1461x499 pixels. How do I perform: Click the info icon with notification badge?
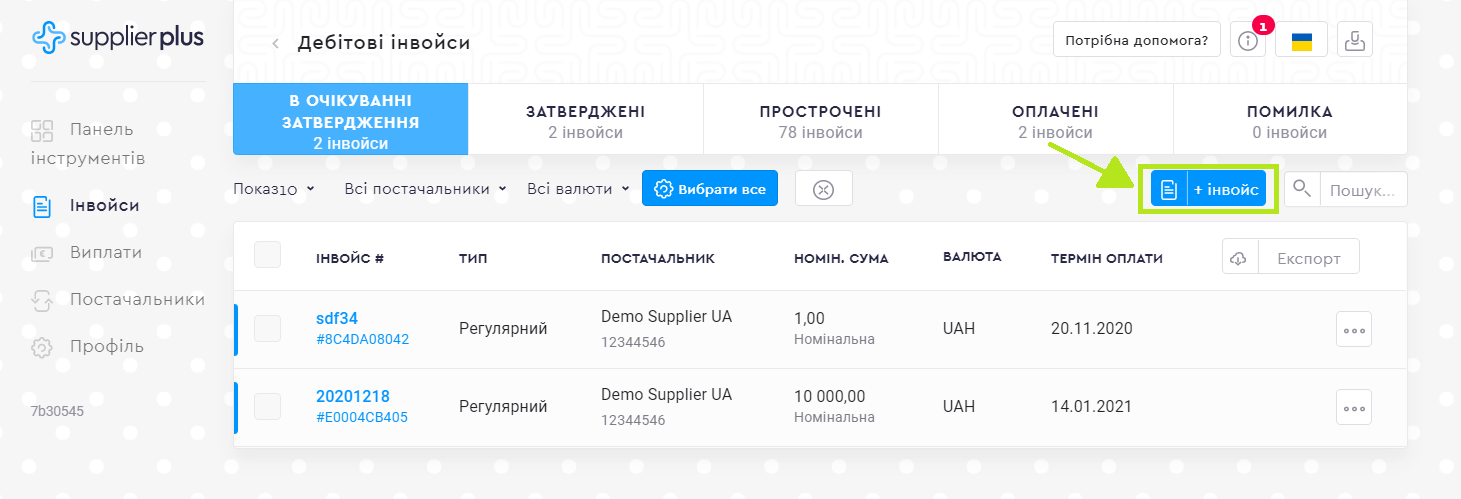[1247, 41]
